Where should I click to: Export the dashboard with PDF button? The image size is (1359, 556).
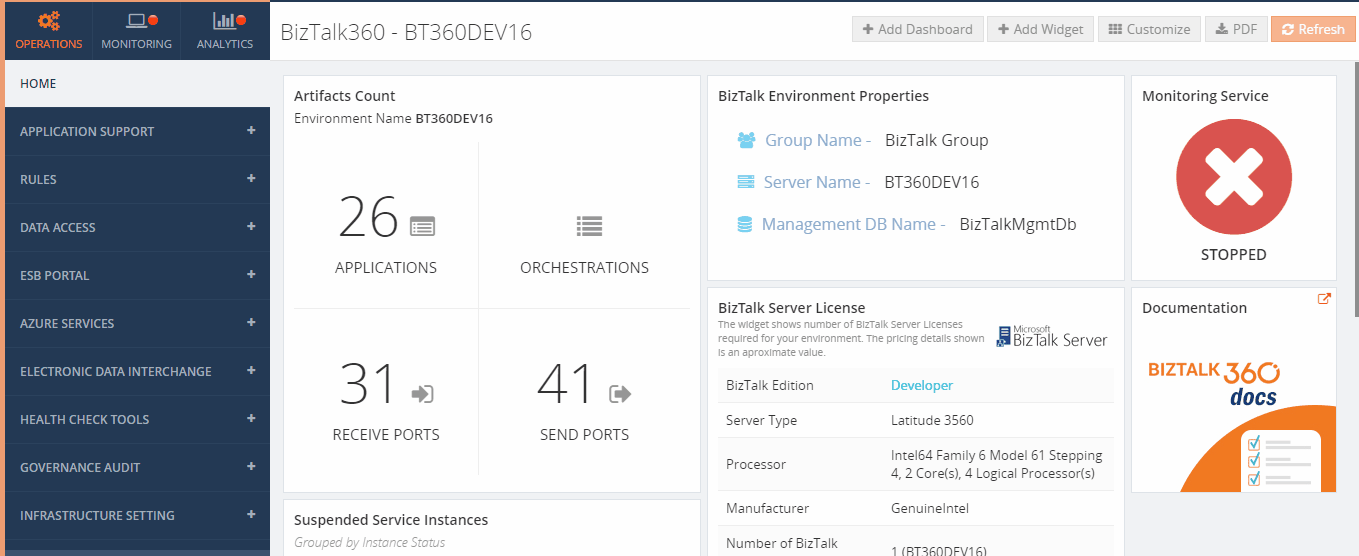click(1236, 29)
